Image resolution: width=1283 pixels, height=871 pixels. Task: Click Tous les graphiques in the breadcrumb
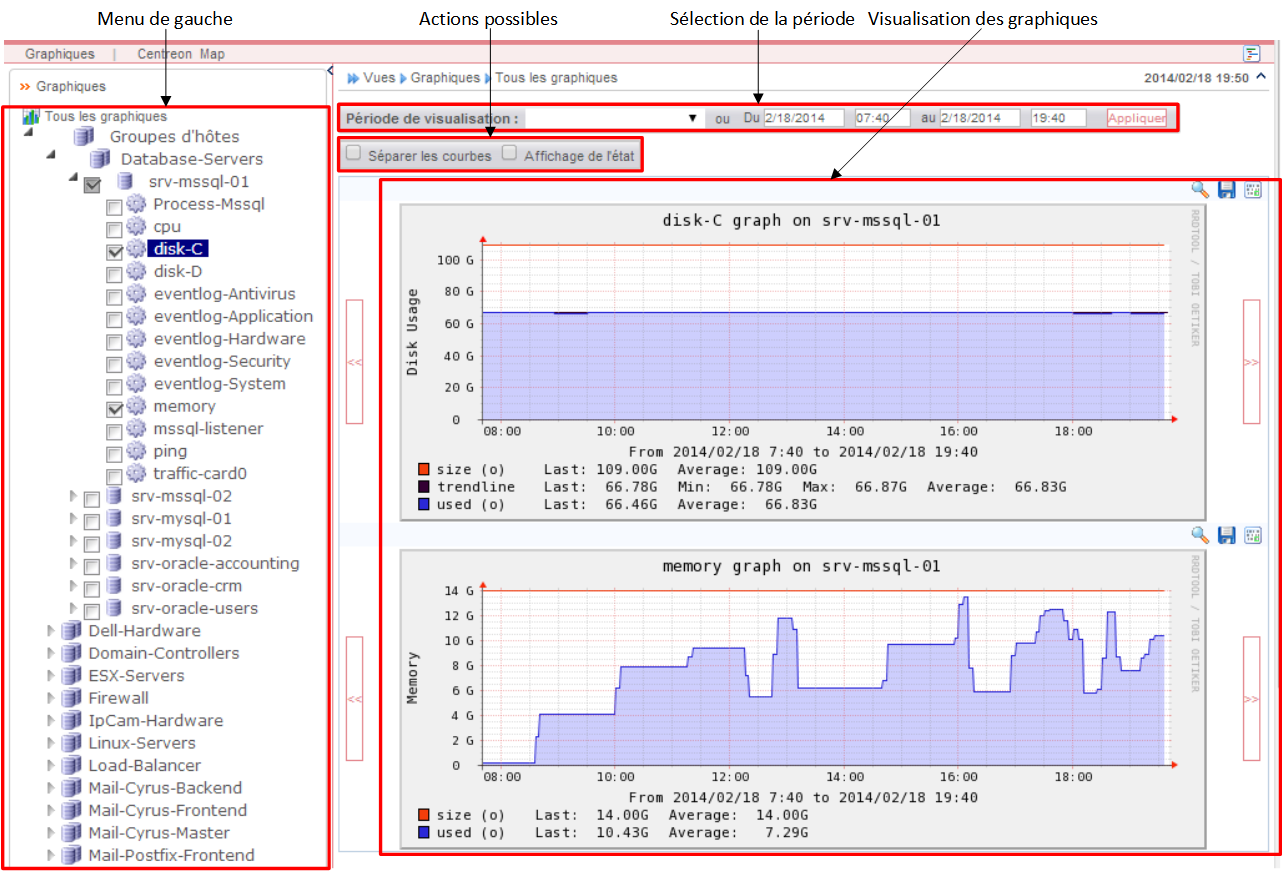(556, 77)
